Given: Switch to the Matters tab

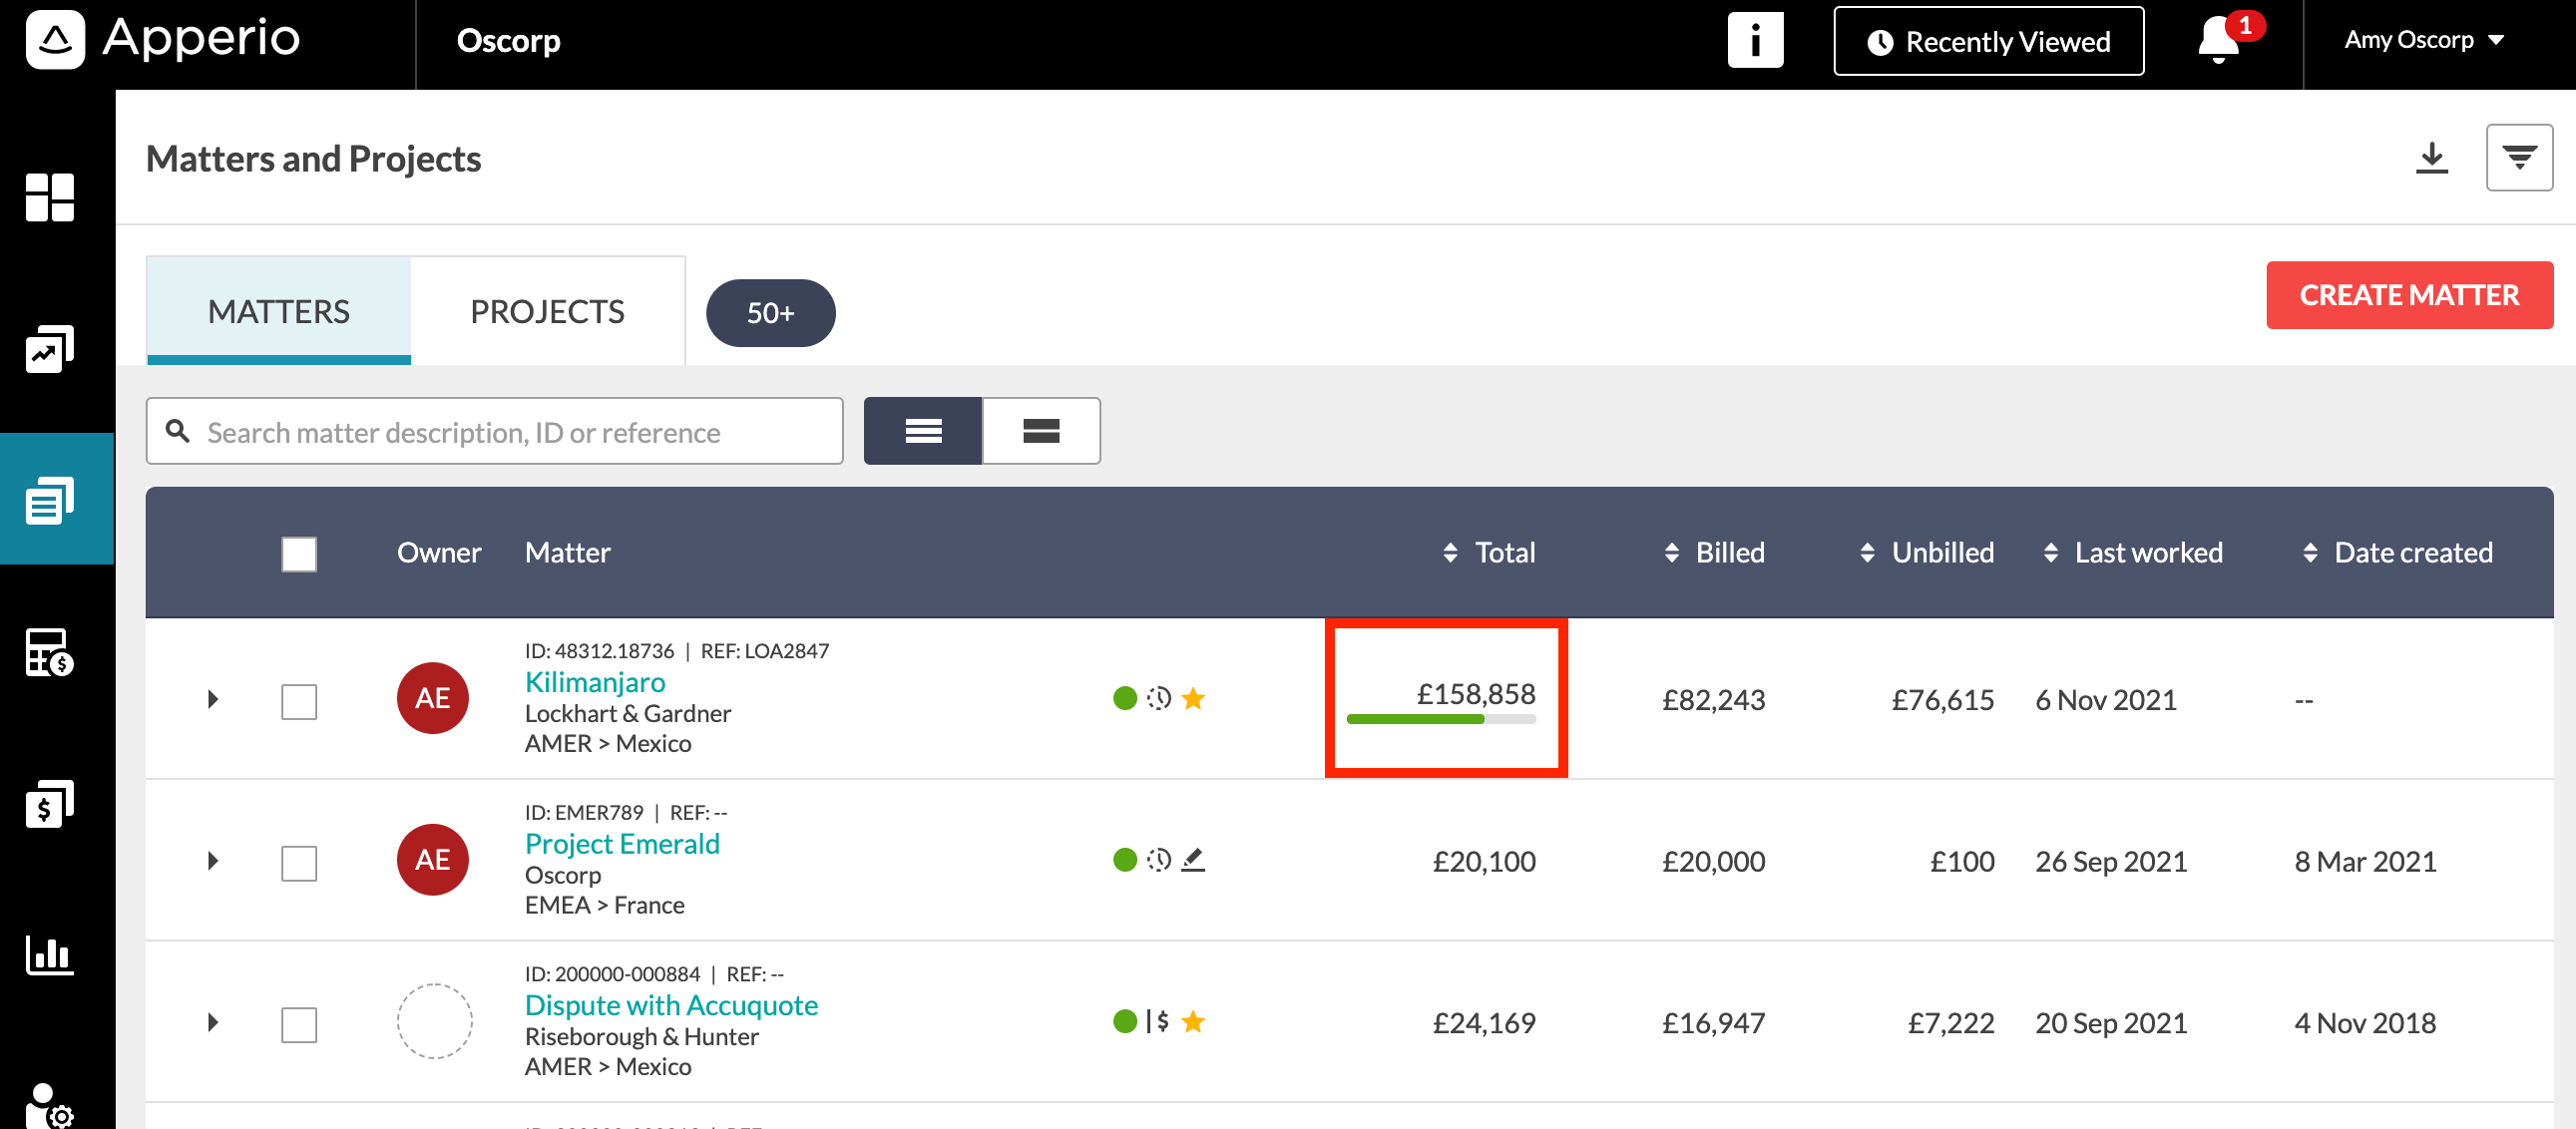Looking at the screenshot, I should coord(279,311).
